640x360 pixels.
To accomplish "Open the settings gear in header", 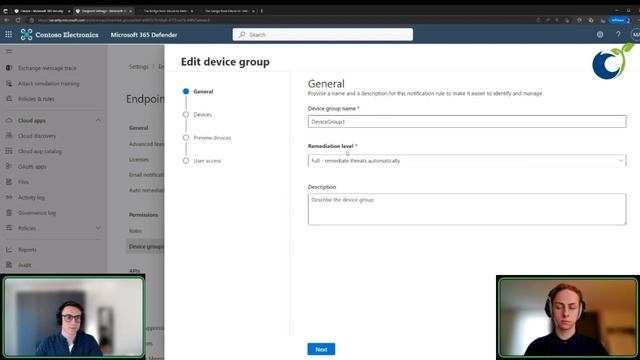I will 600,35.
